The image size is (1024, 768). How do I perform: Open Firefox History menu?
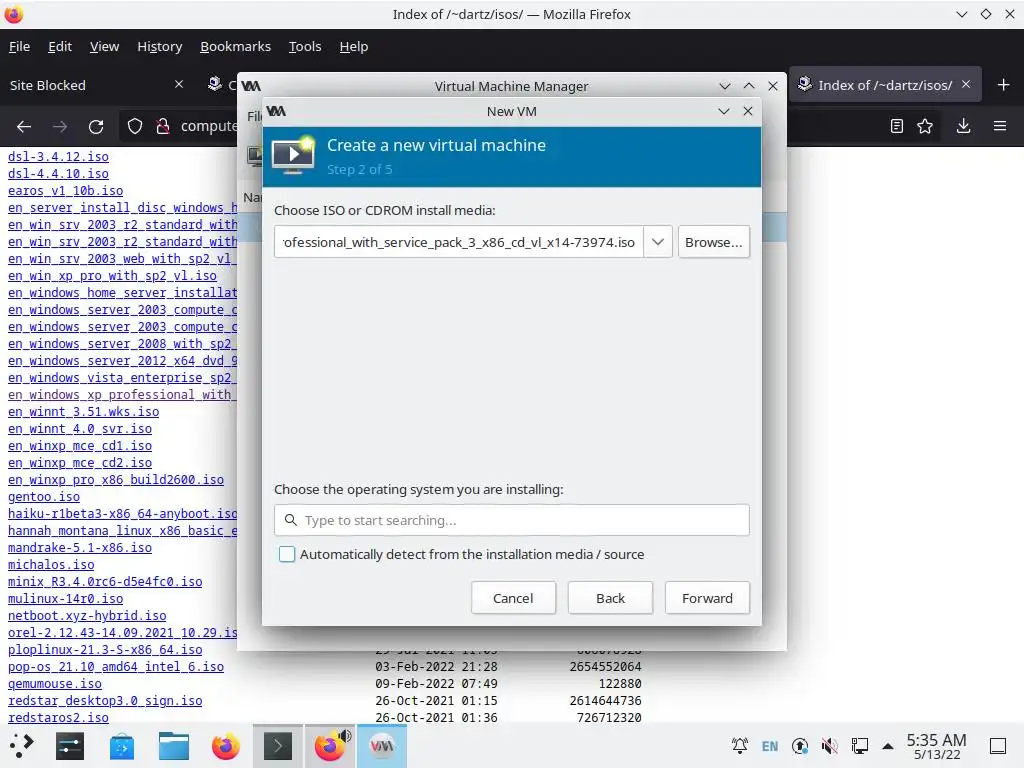[x=159, y=46]
